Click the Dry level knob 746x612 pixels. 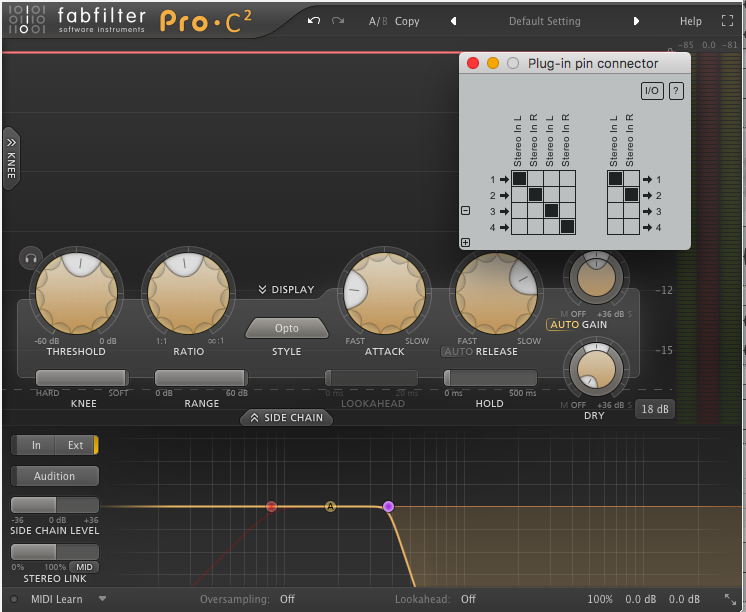click(596, 369)
